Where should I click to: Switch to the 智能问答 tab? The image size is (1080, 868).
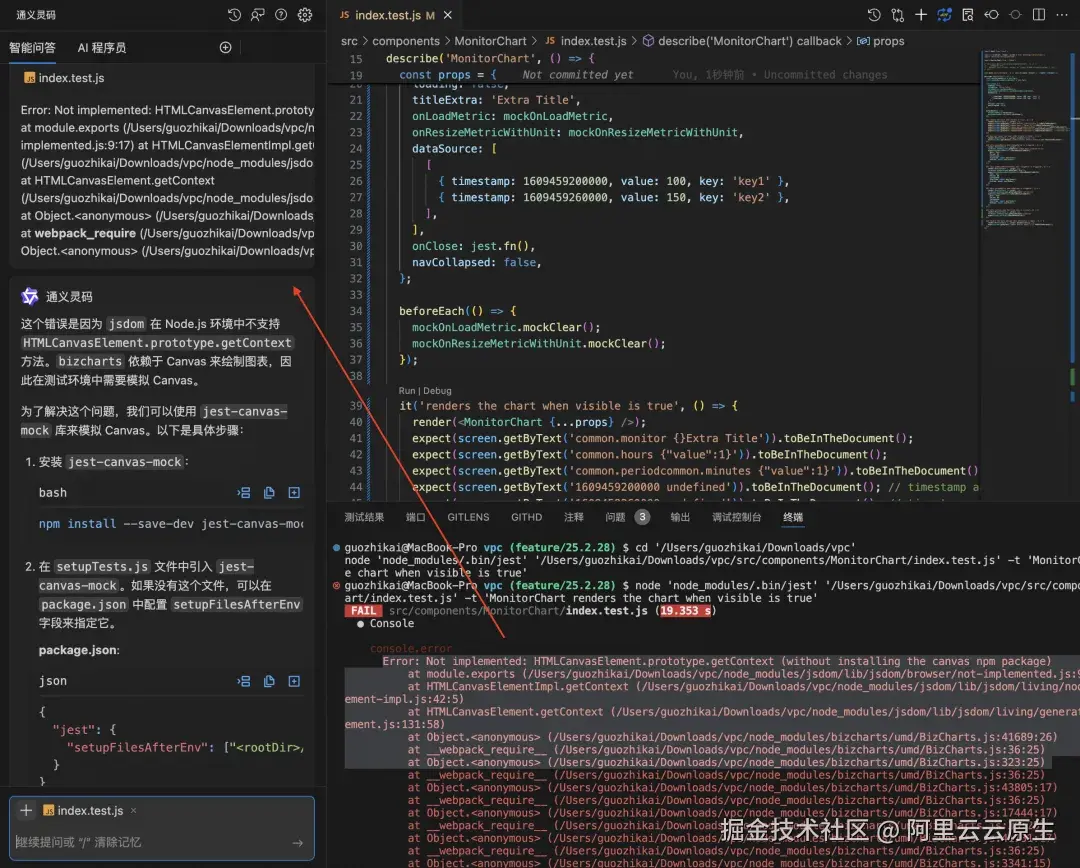(x=32, y=48)
